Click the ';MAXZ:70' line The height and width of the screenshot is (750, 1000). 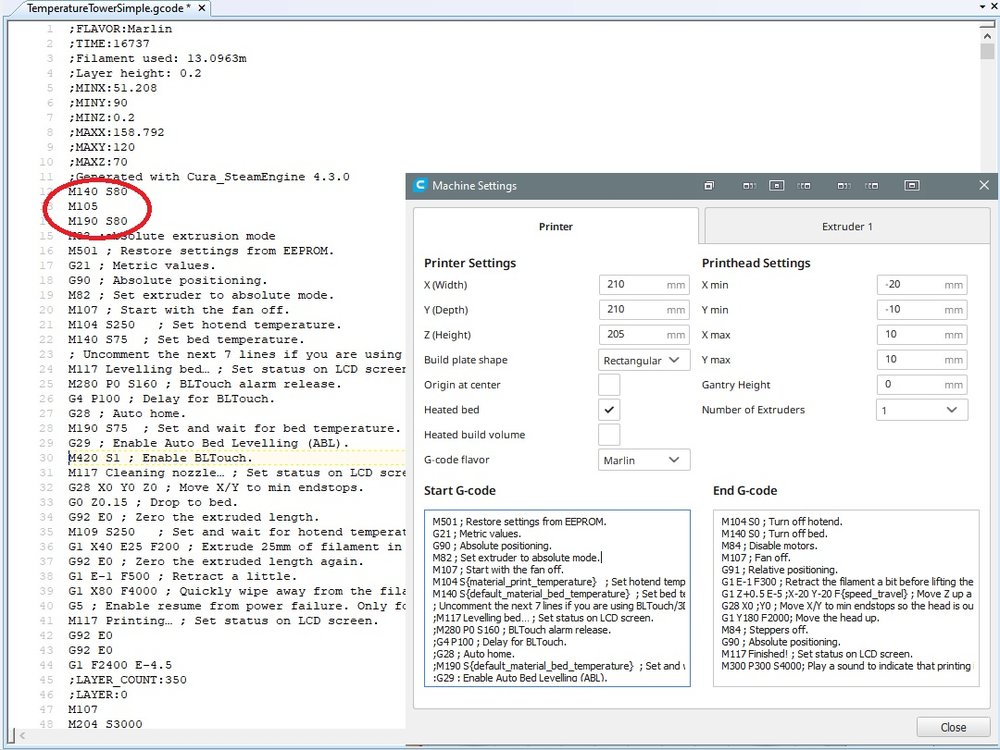click(x=98, y=162)
